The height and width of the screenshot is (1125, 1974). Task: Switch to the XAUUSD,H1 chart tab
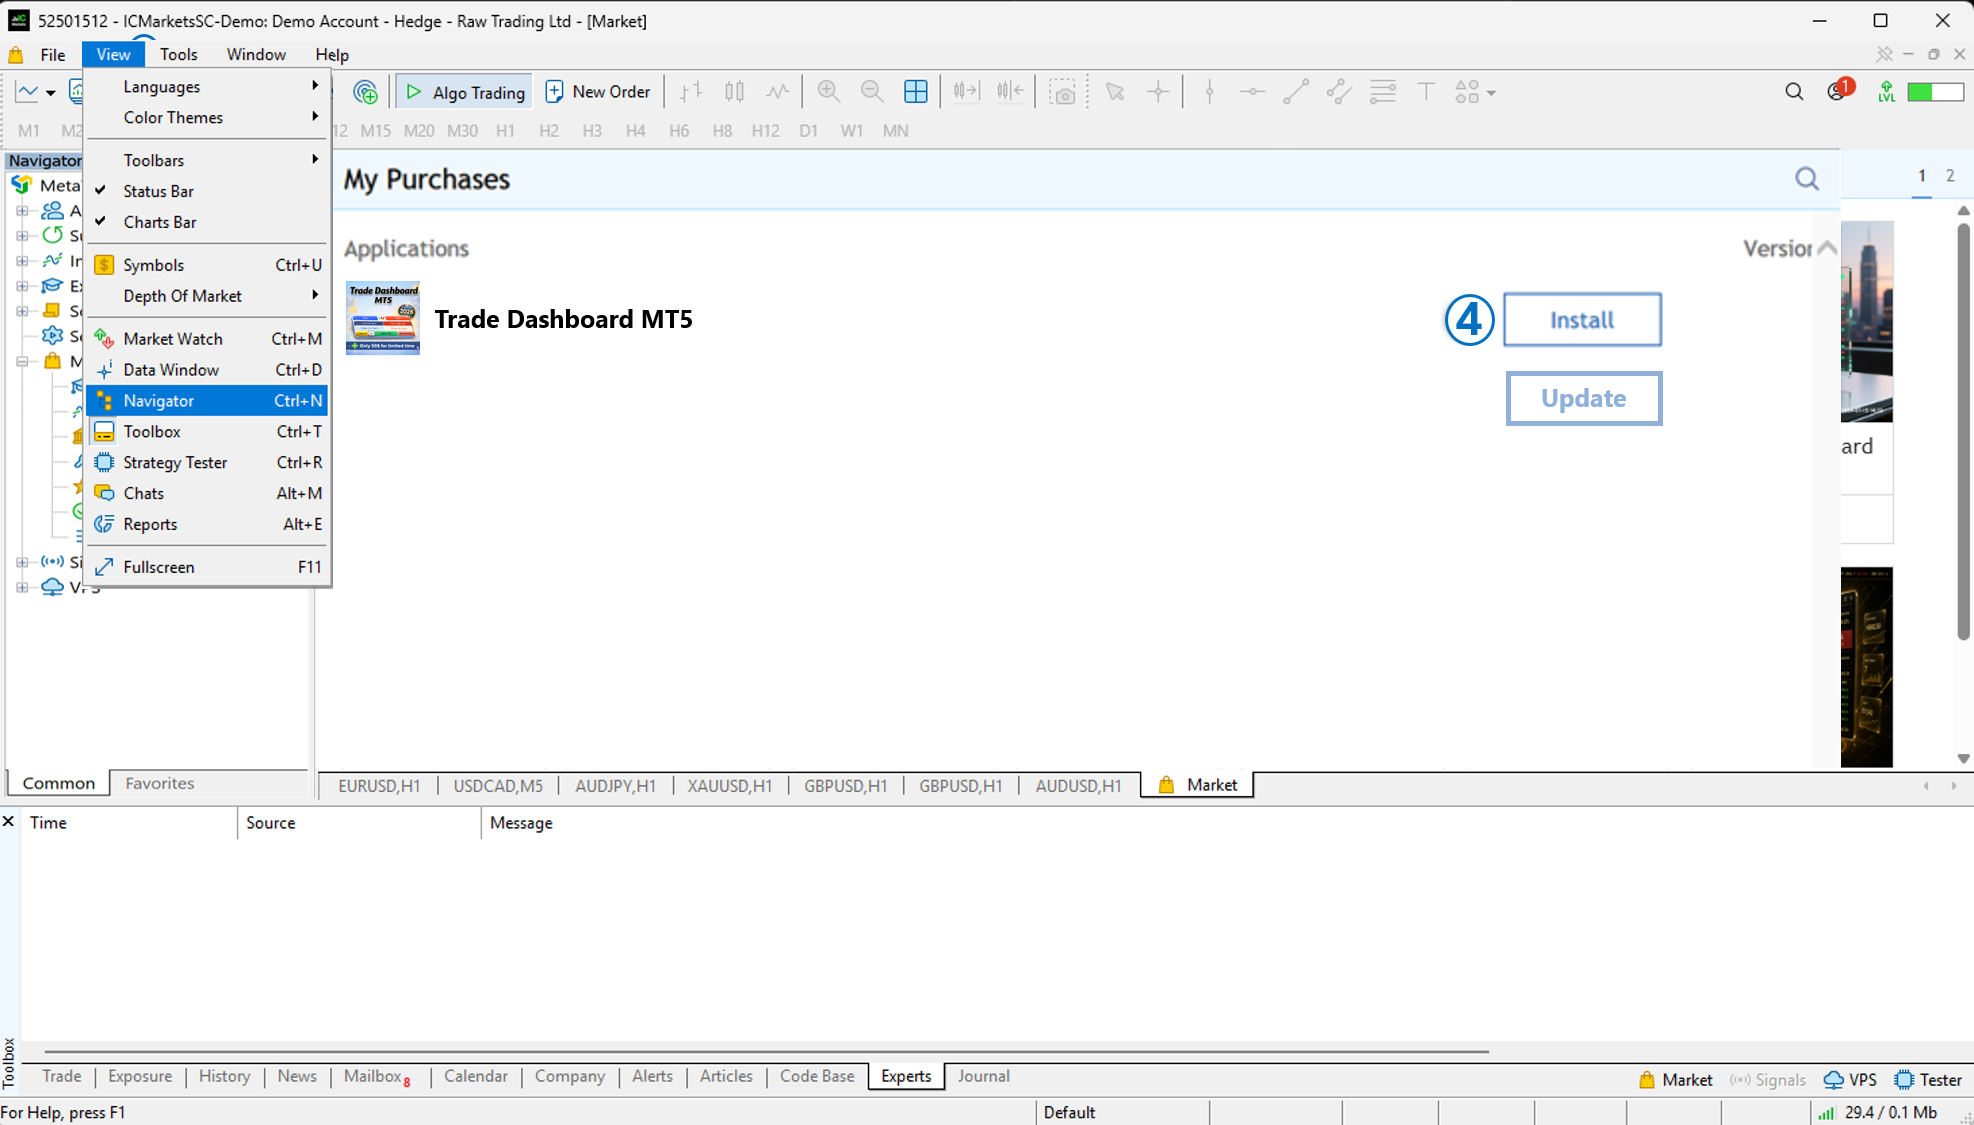point(730,786)
